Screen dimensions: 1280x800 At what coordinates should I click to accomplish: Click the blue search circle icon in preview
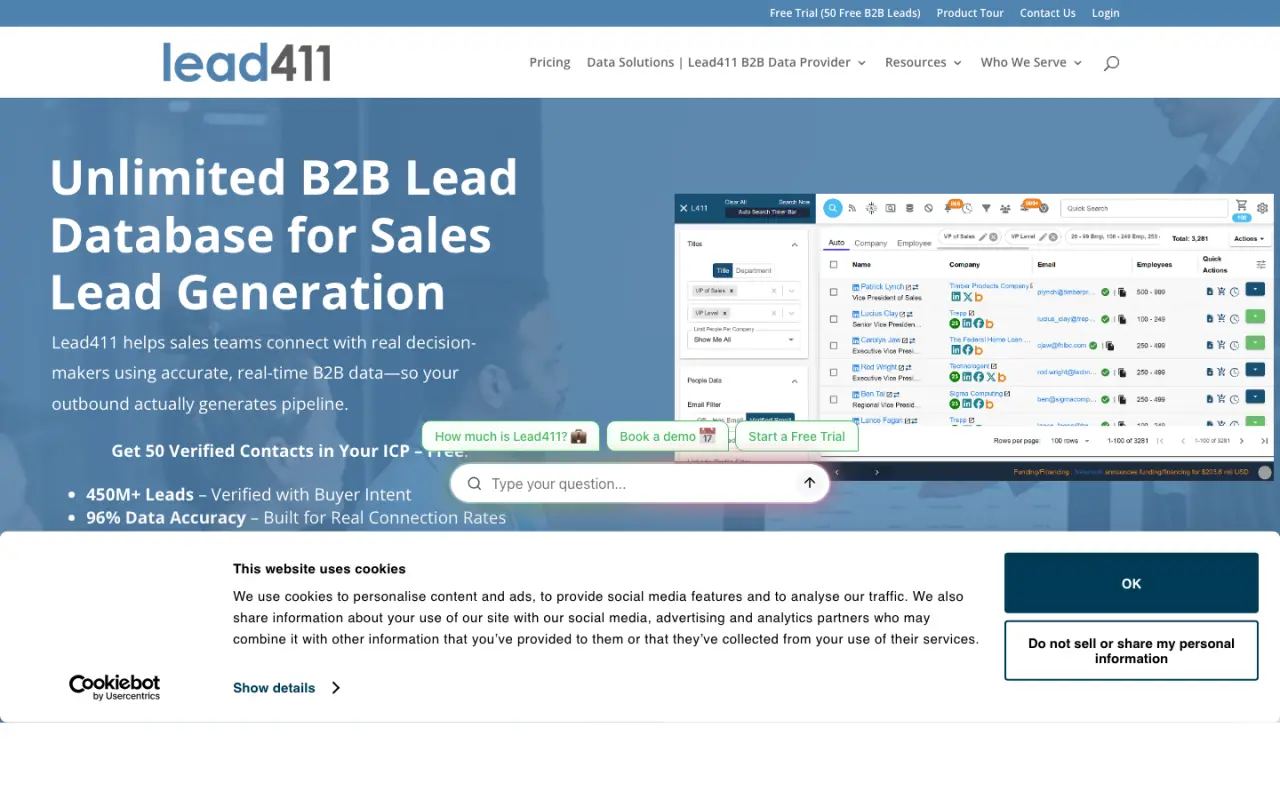833,208
